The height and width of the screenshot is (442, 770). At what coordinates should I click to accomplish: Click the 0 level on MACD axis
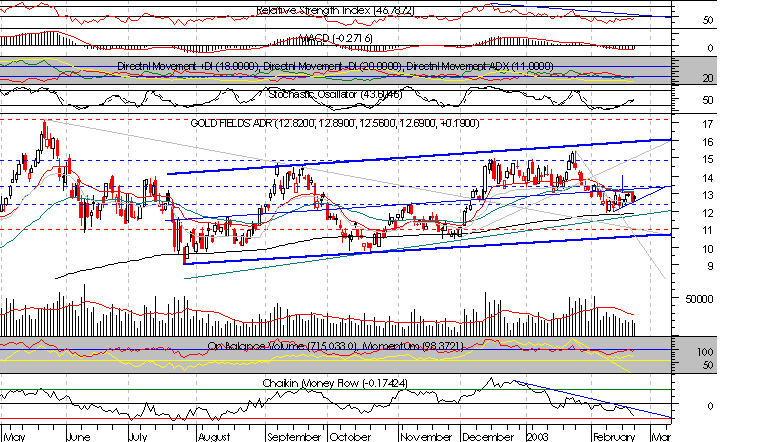click(710, 48)
